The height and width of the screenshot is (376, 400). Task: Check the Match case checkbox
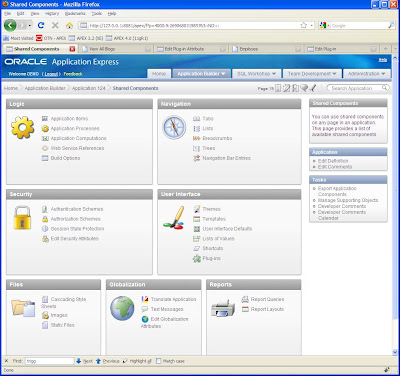coord(159,361)
